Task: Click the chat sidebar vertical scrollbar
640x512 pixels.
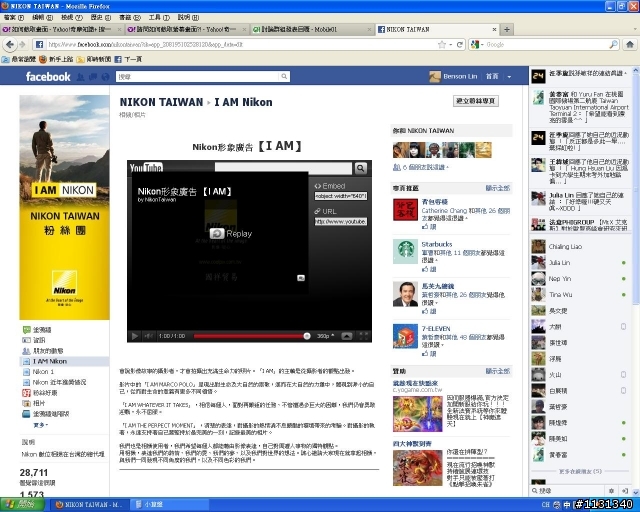Action: pyautogui.click(x=636, y=187)
